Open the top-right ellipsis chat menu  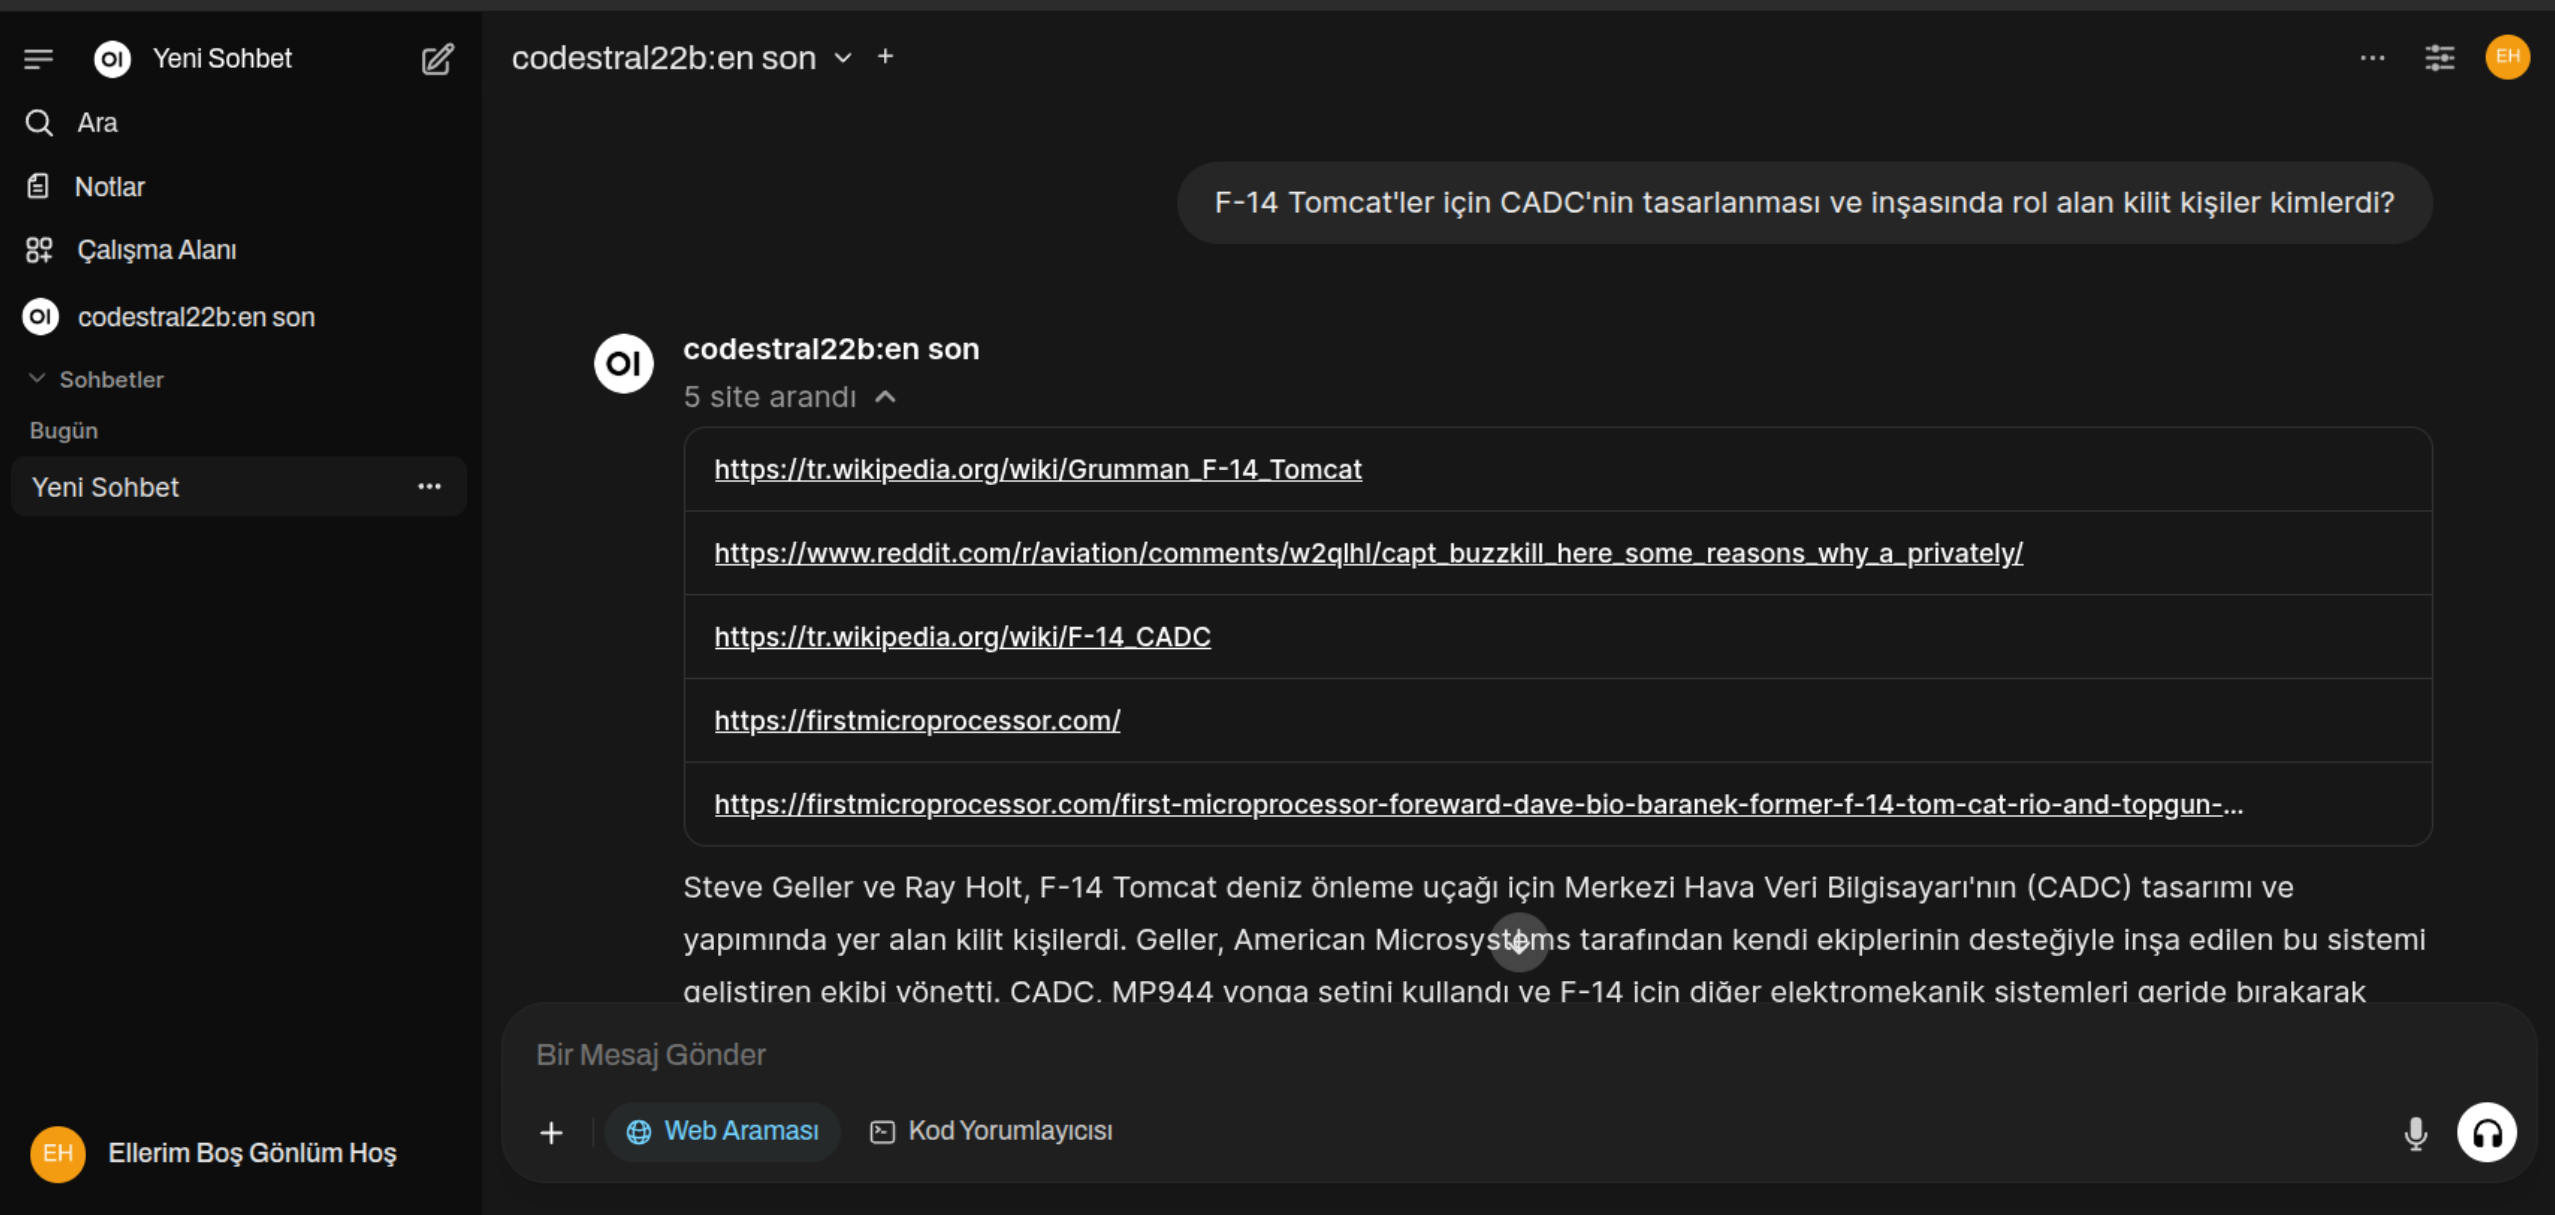pos(2372,58)
